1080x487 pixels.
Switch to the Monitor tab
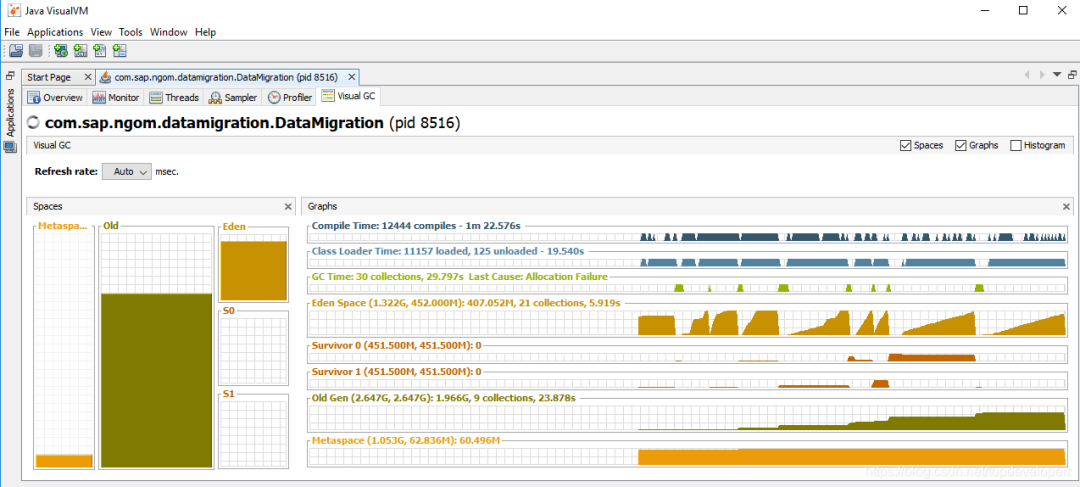pyautogui.click(x=116, y=97)
